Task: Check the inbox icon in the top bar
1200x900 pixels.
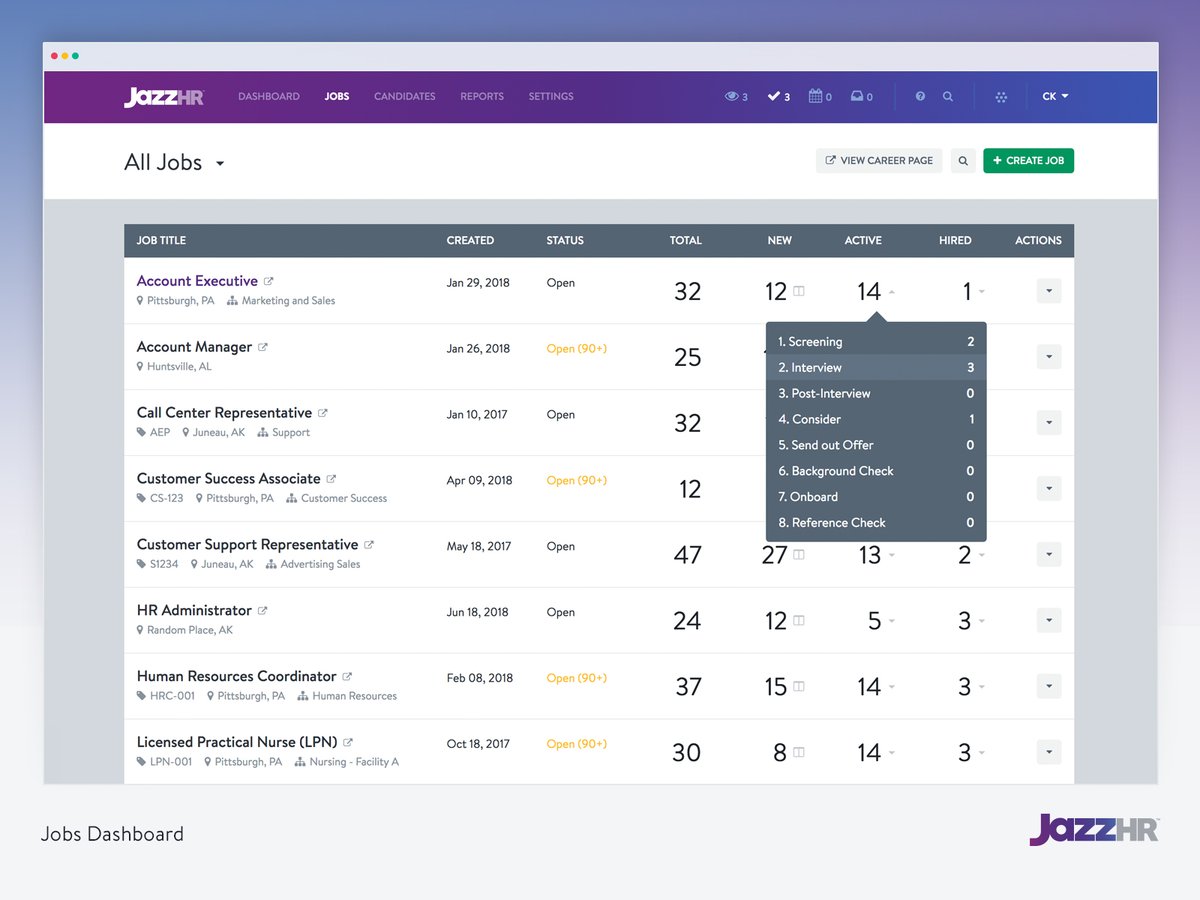Action: [x=859, y=96]
